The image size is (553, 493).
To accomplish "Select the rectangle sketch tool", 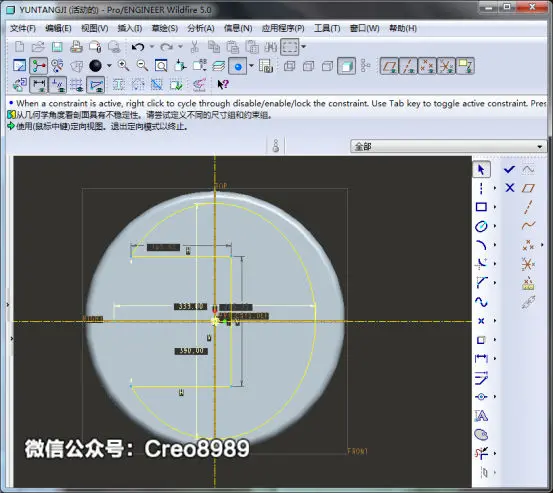I will tap(481, 207).
